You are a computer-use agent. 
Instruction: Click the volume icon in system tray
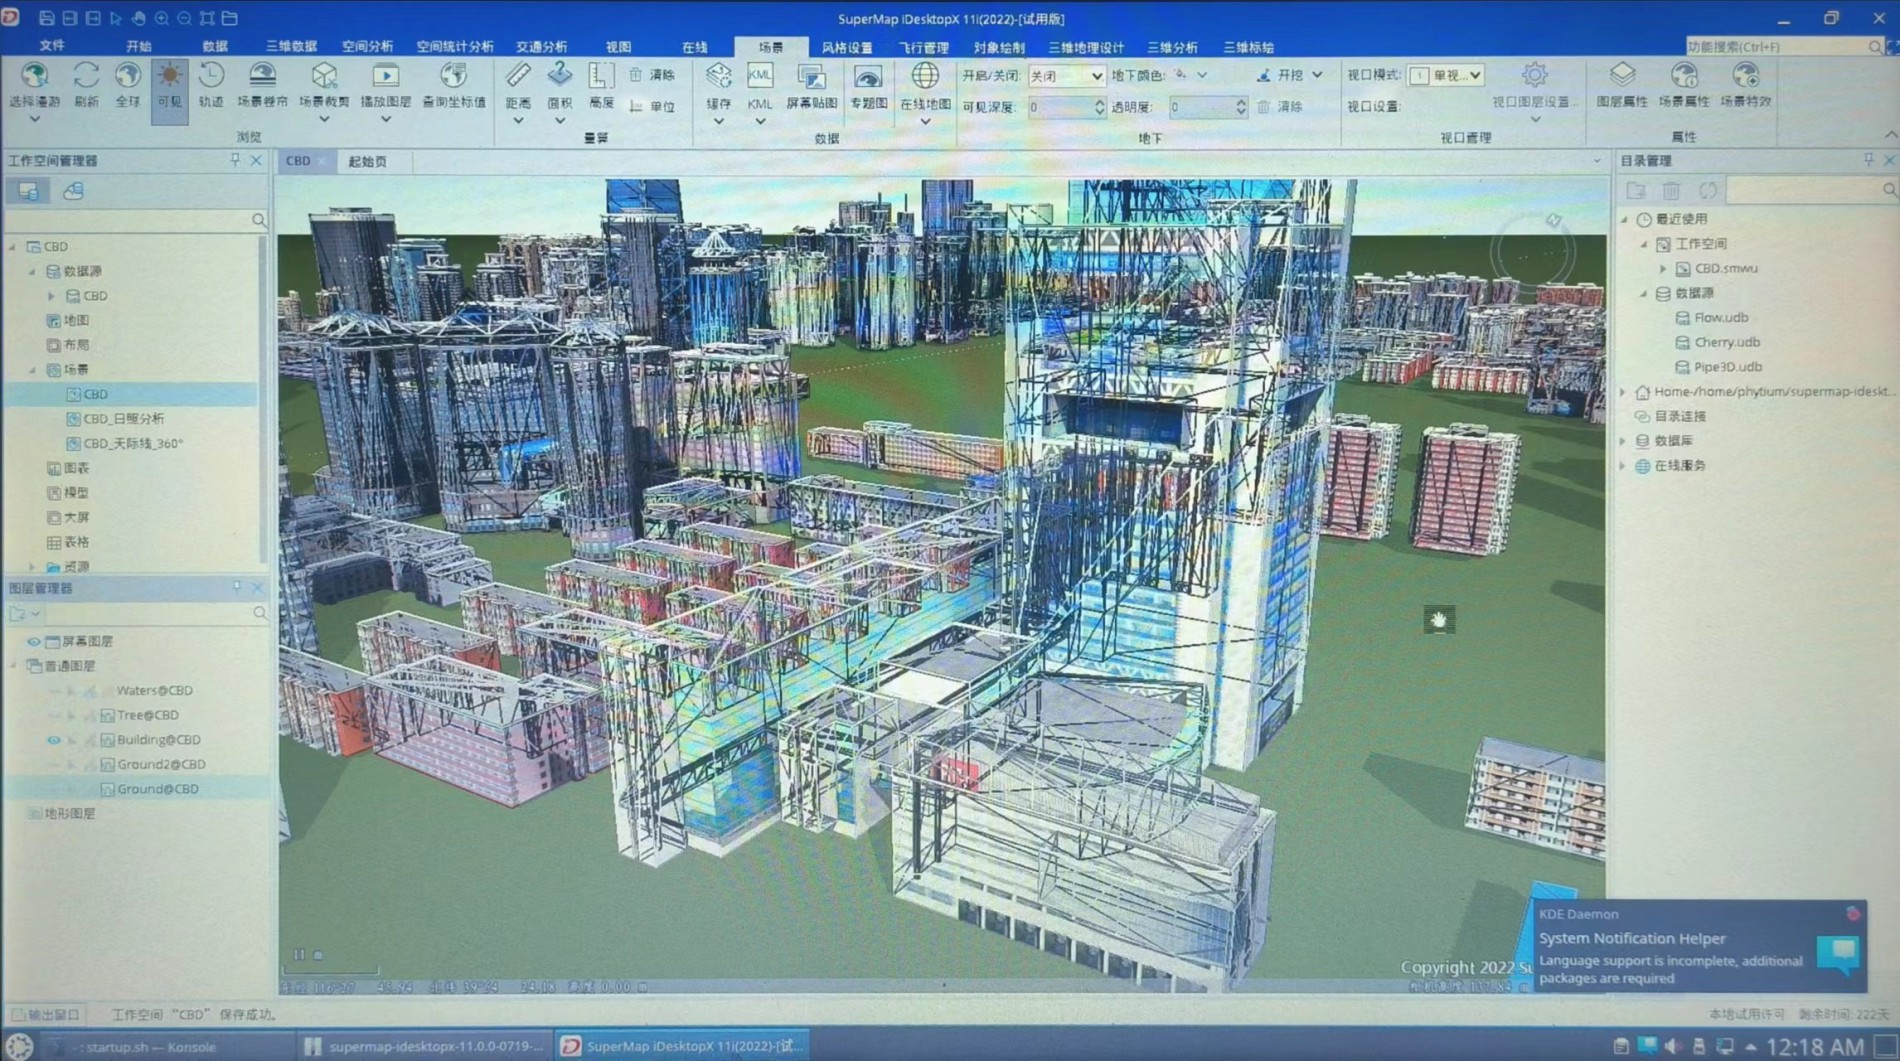(x=1672, y=1046)
